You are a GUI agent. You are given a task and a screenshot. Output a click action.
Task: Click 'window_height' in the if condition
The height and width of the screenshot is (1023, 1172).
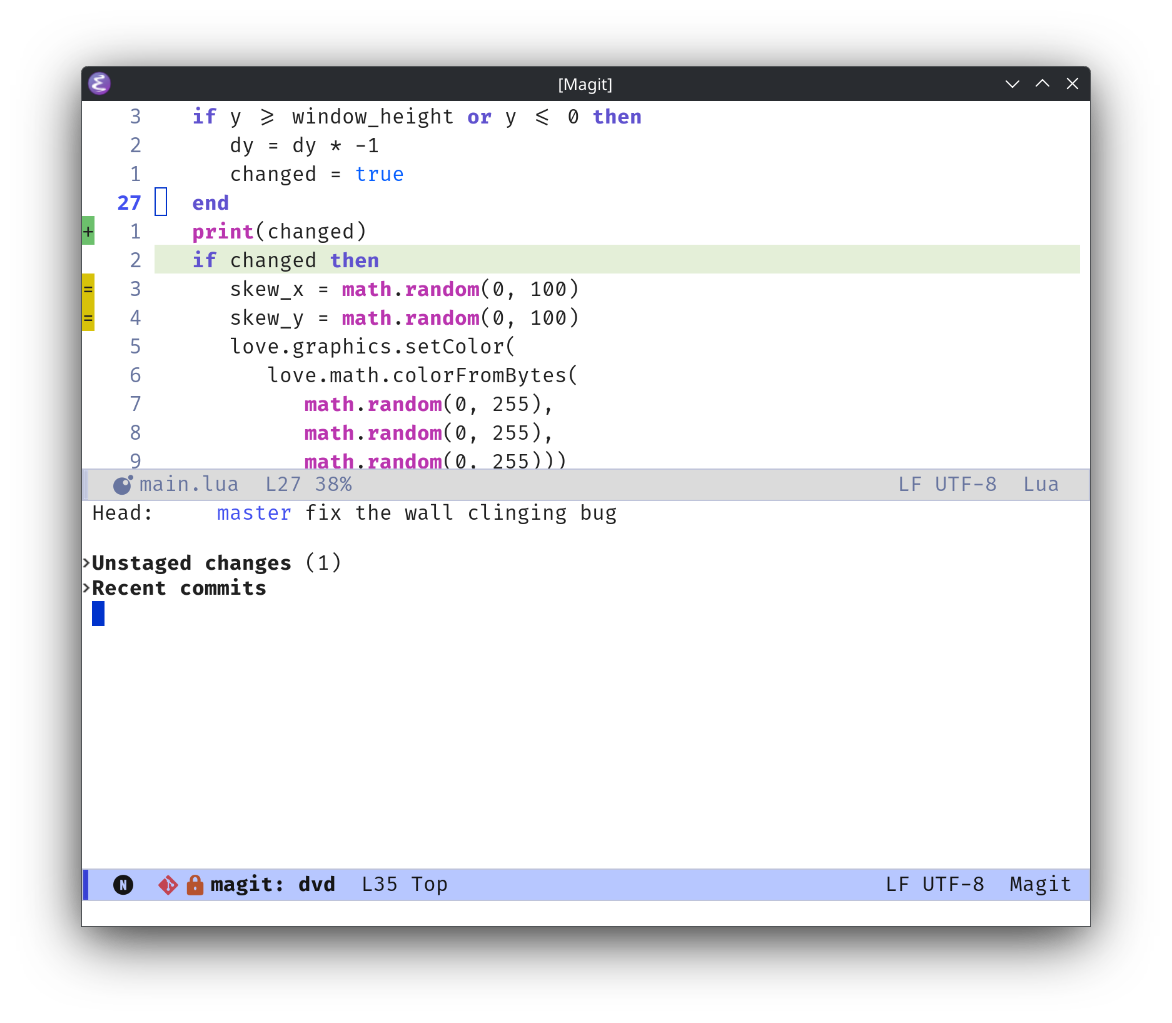[373, 117]
